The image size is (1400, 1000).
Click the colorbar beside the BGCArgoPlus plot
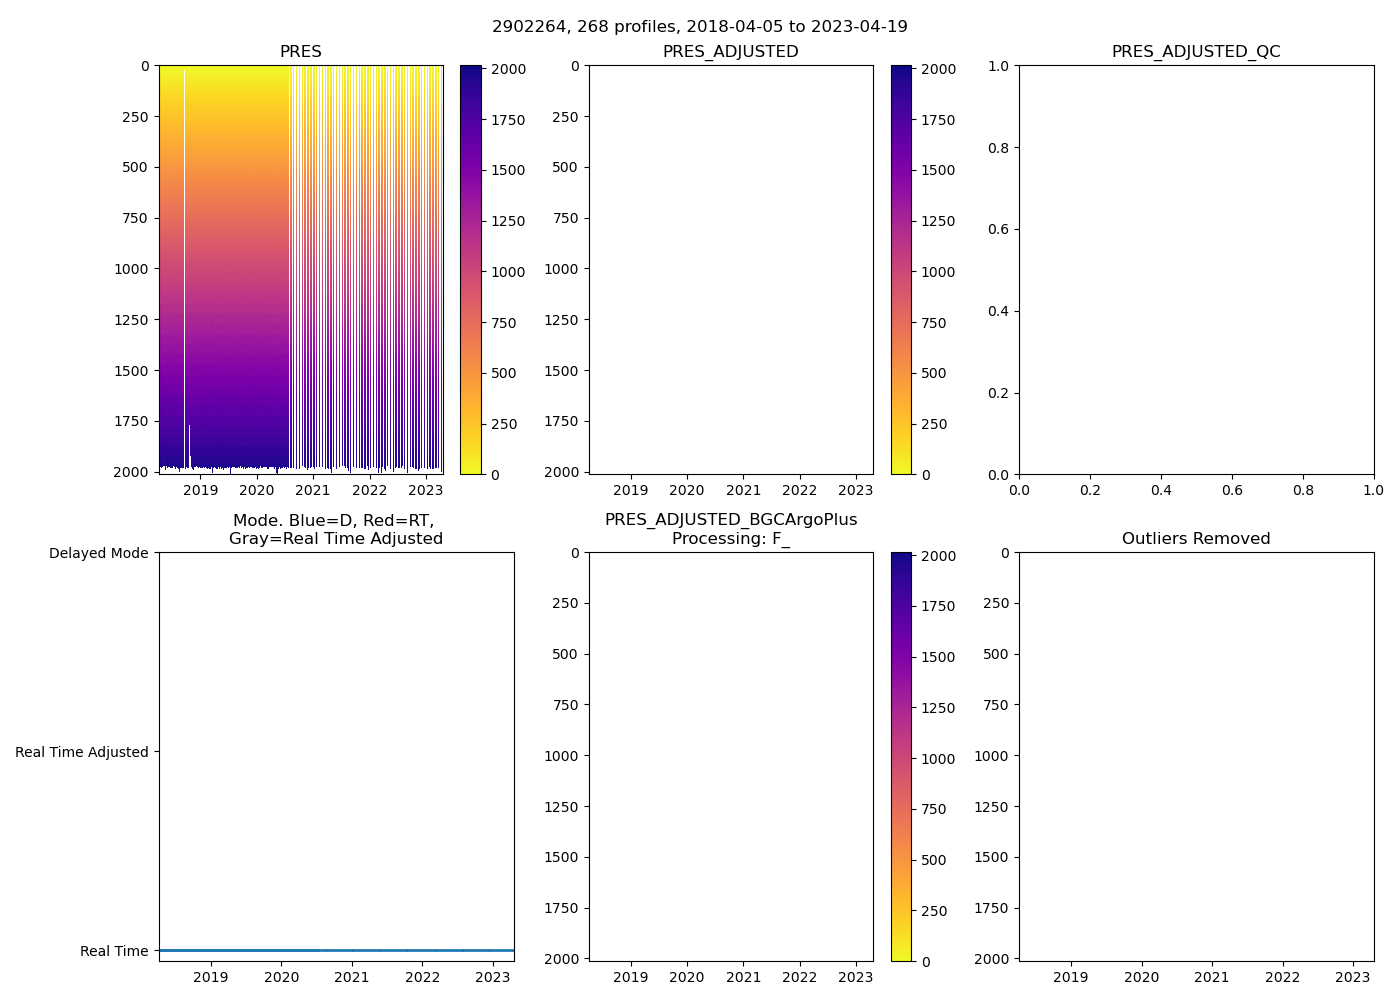pos(901,757)
